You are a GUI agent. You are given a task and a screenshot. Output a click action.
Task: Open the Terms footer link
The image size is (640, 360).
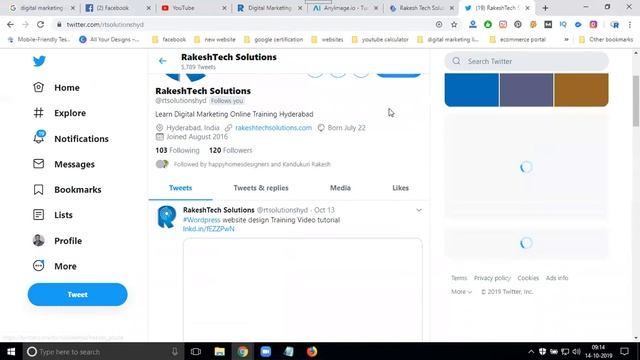(459, 278)
